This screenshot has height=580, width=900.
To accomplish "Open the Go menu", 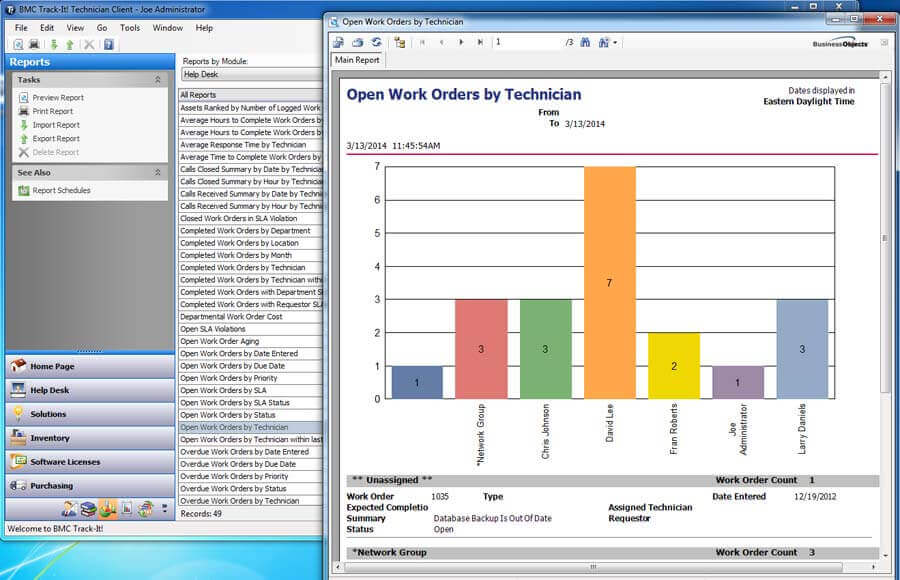I will (x=102, y=28).
